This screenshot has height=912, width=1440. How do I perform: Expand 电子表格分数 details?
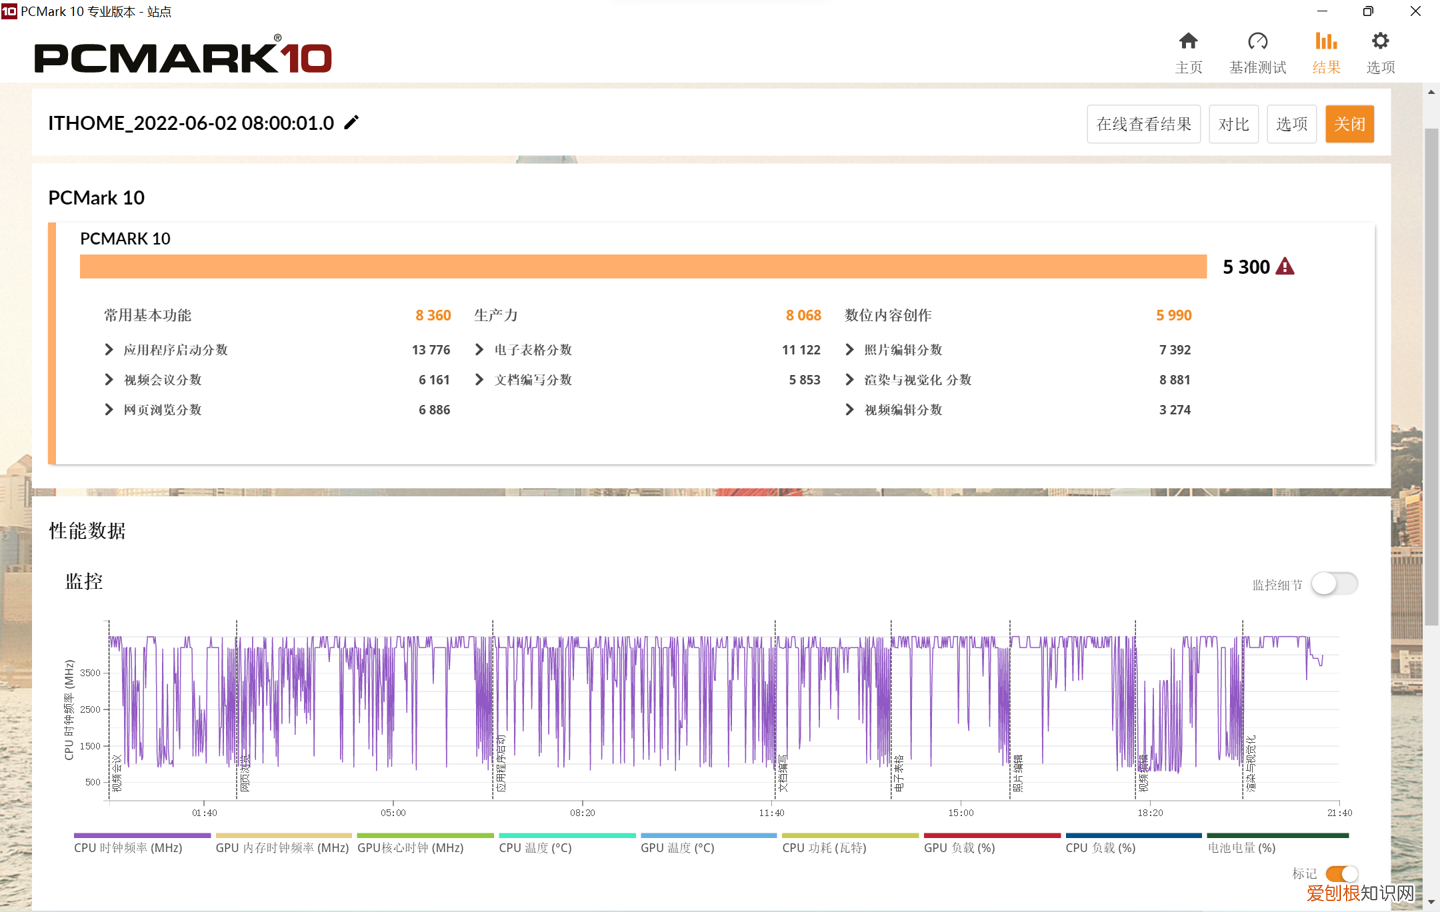[x=479, y=350]
